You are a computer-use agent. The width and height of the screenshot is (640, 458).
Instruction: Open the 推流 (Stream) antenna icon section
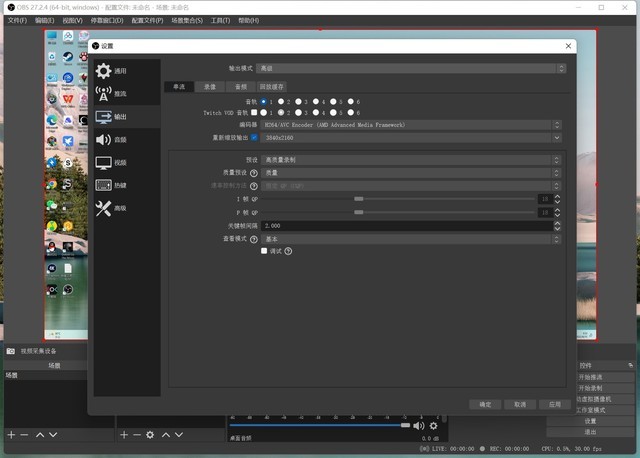pyautogui.click(x=103, y=93)
